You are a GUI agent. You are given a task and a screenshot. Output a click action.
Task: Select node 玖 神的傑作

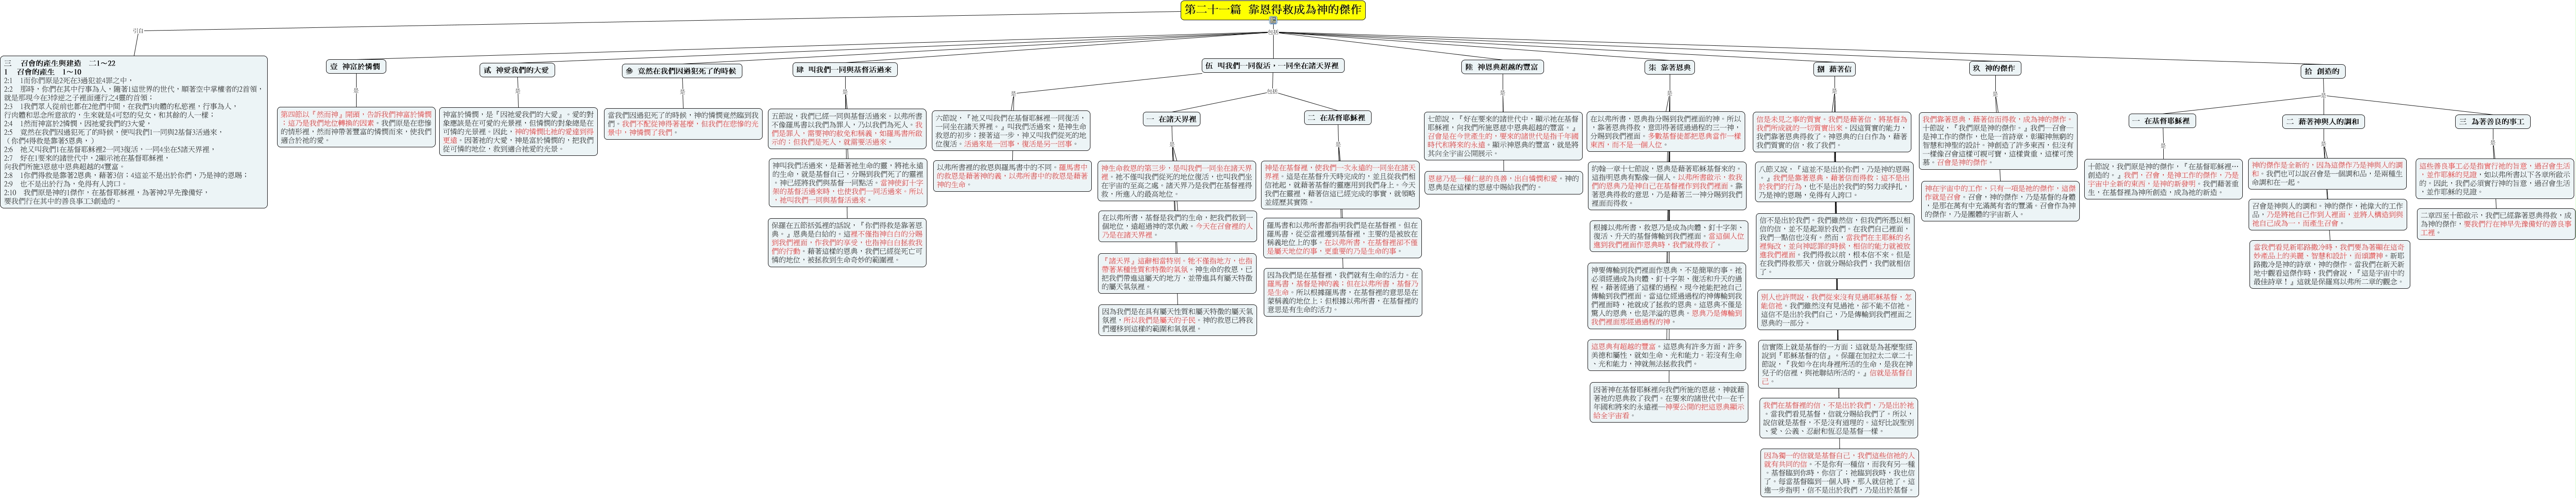pyautogui.click(x=1994, y=68)
